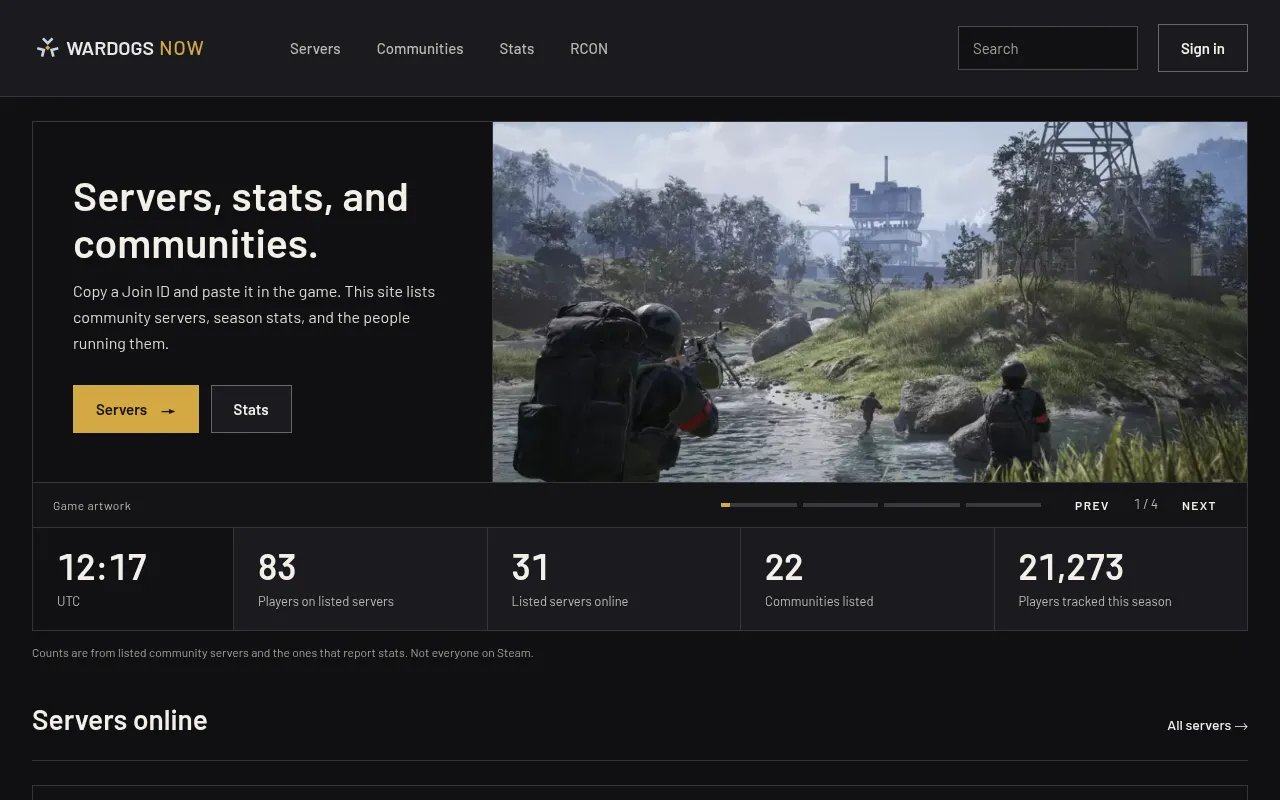The width and height of the screenshot is (1280, 800).
Task: Go to previous slide with PREV
Action: (1092, 506)
